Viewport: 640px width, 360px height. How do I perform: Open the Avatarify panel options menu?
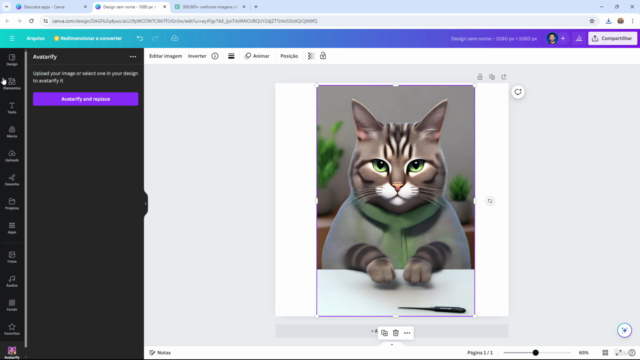click(x=133, y=57)
